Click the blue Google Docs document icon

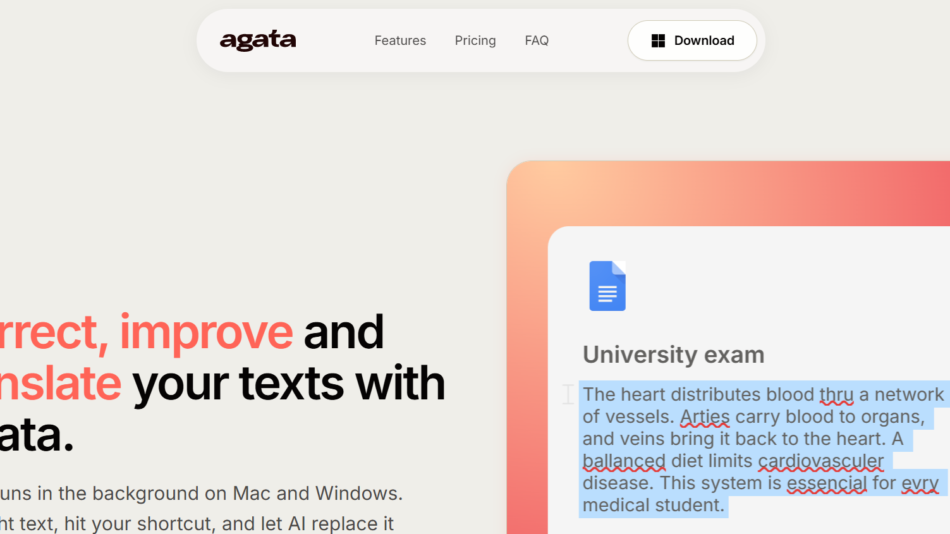click(607, 286)
